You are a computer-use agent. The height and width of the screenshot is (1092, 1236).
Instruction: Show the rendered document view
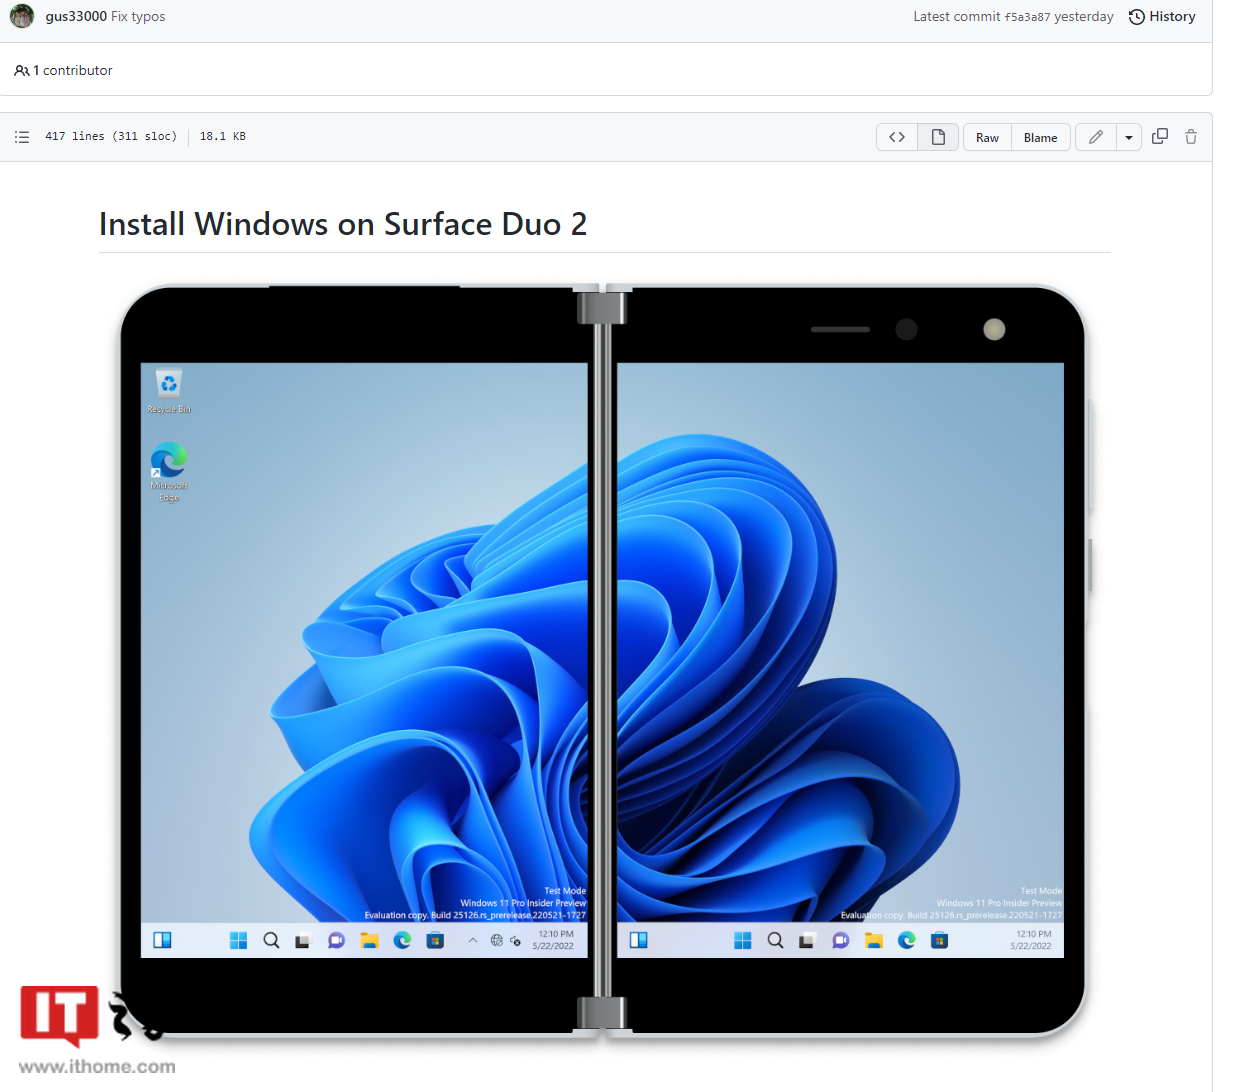[x=937, y=137]
